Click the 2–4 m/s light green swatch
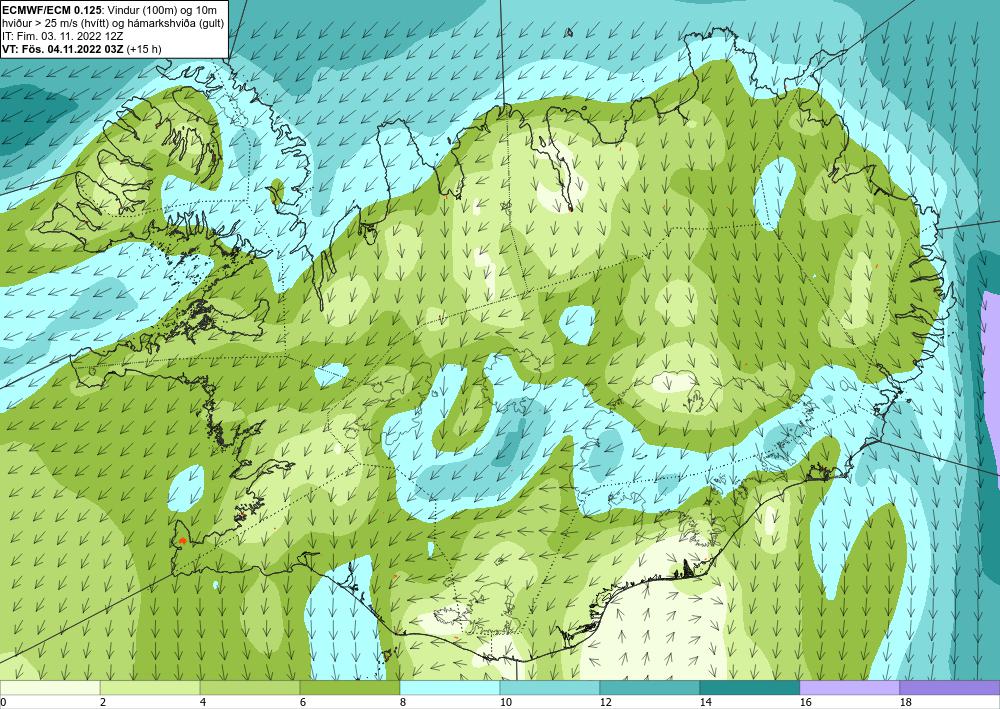This screenshot has width=1000, height=709. pos(150,688)
